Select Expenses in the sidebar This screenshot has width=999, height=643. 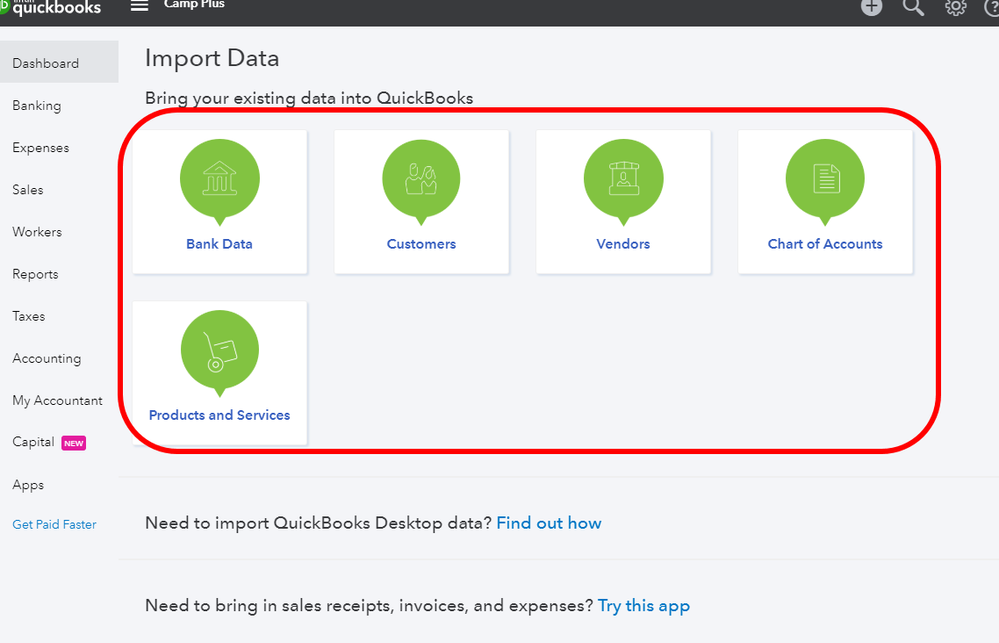(41, 148)
